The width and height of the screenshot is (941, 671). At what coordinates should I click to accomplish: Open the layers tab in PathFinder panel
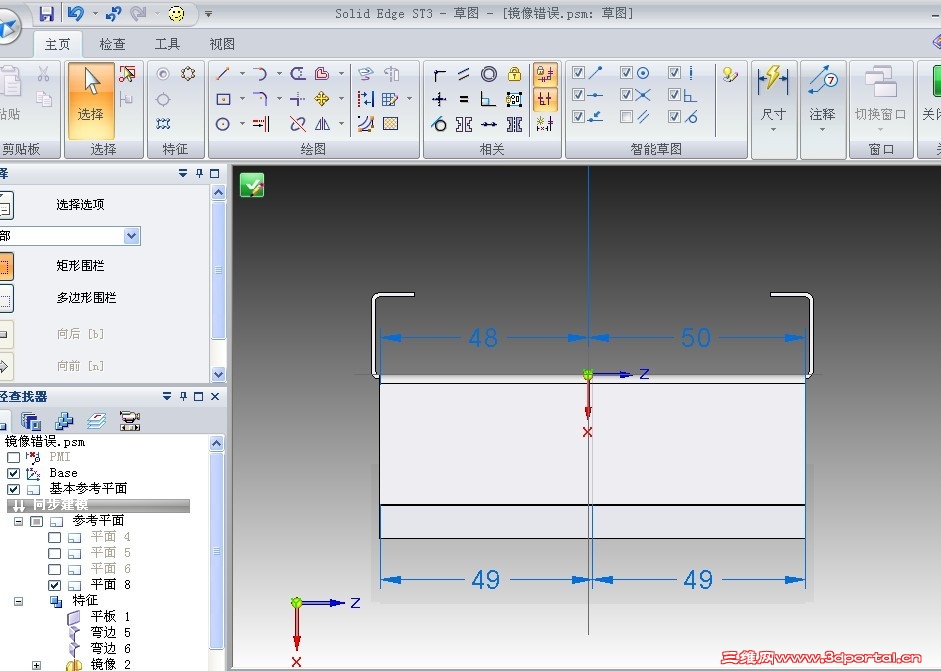point(97,421)
